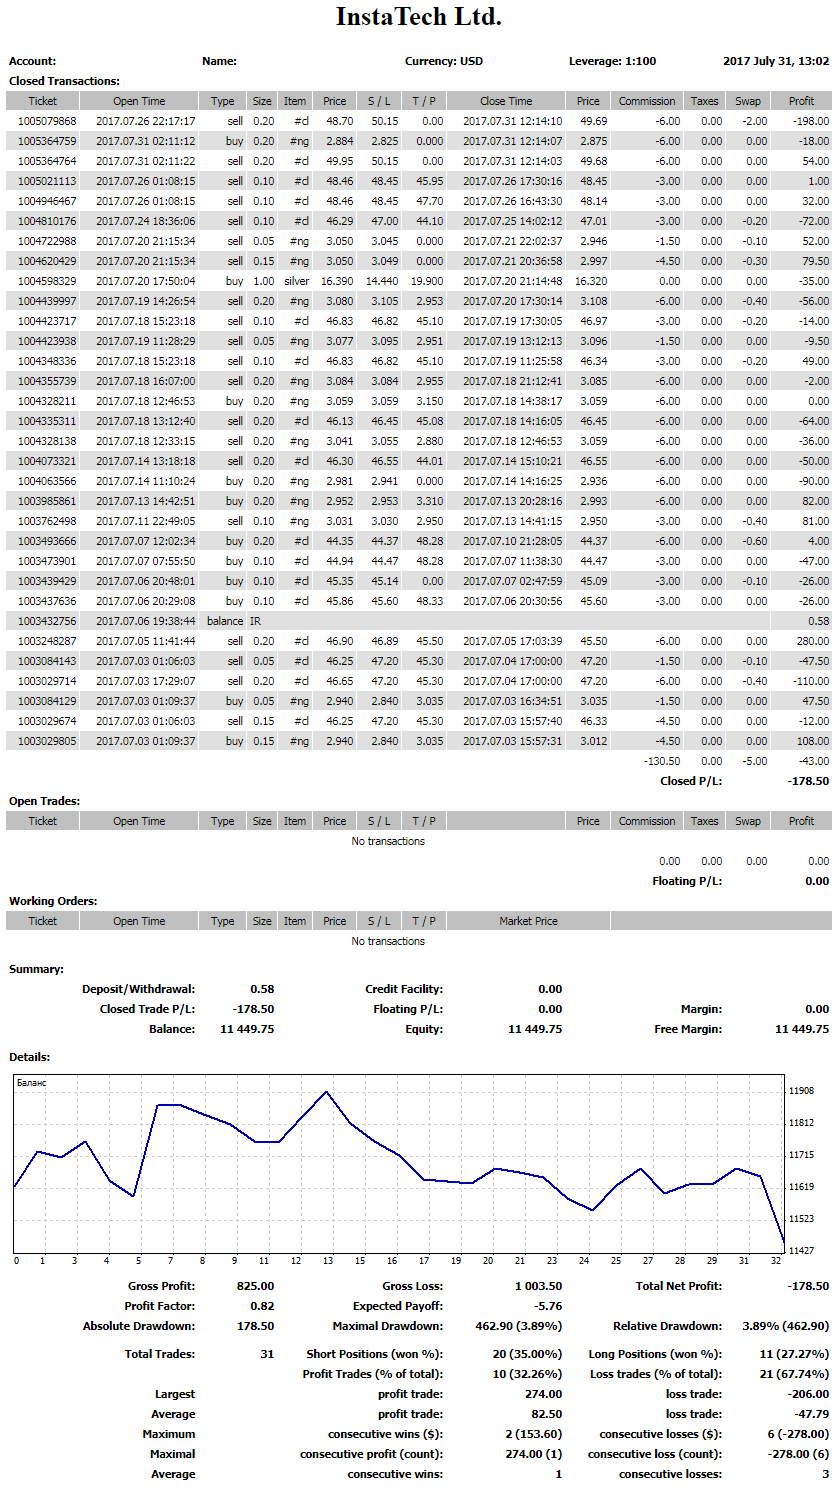Click the Swap column header in Open Trades
The image size is (838, 1487).
pos(748,821)
